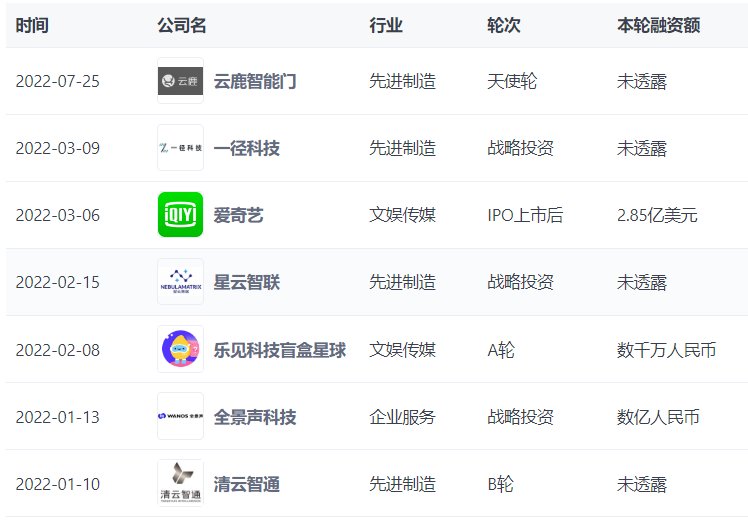Click the 本轮融资额 column header

click(658, 25)
